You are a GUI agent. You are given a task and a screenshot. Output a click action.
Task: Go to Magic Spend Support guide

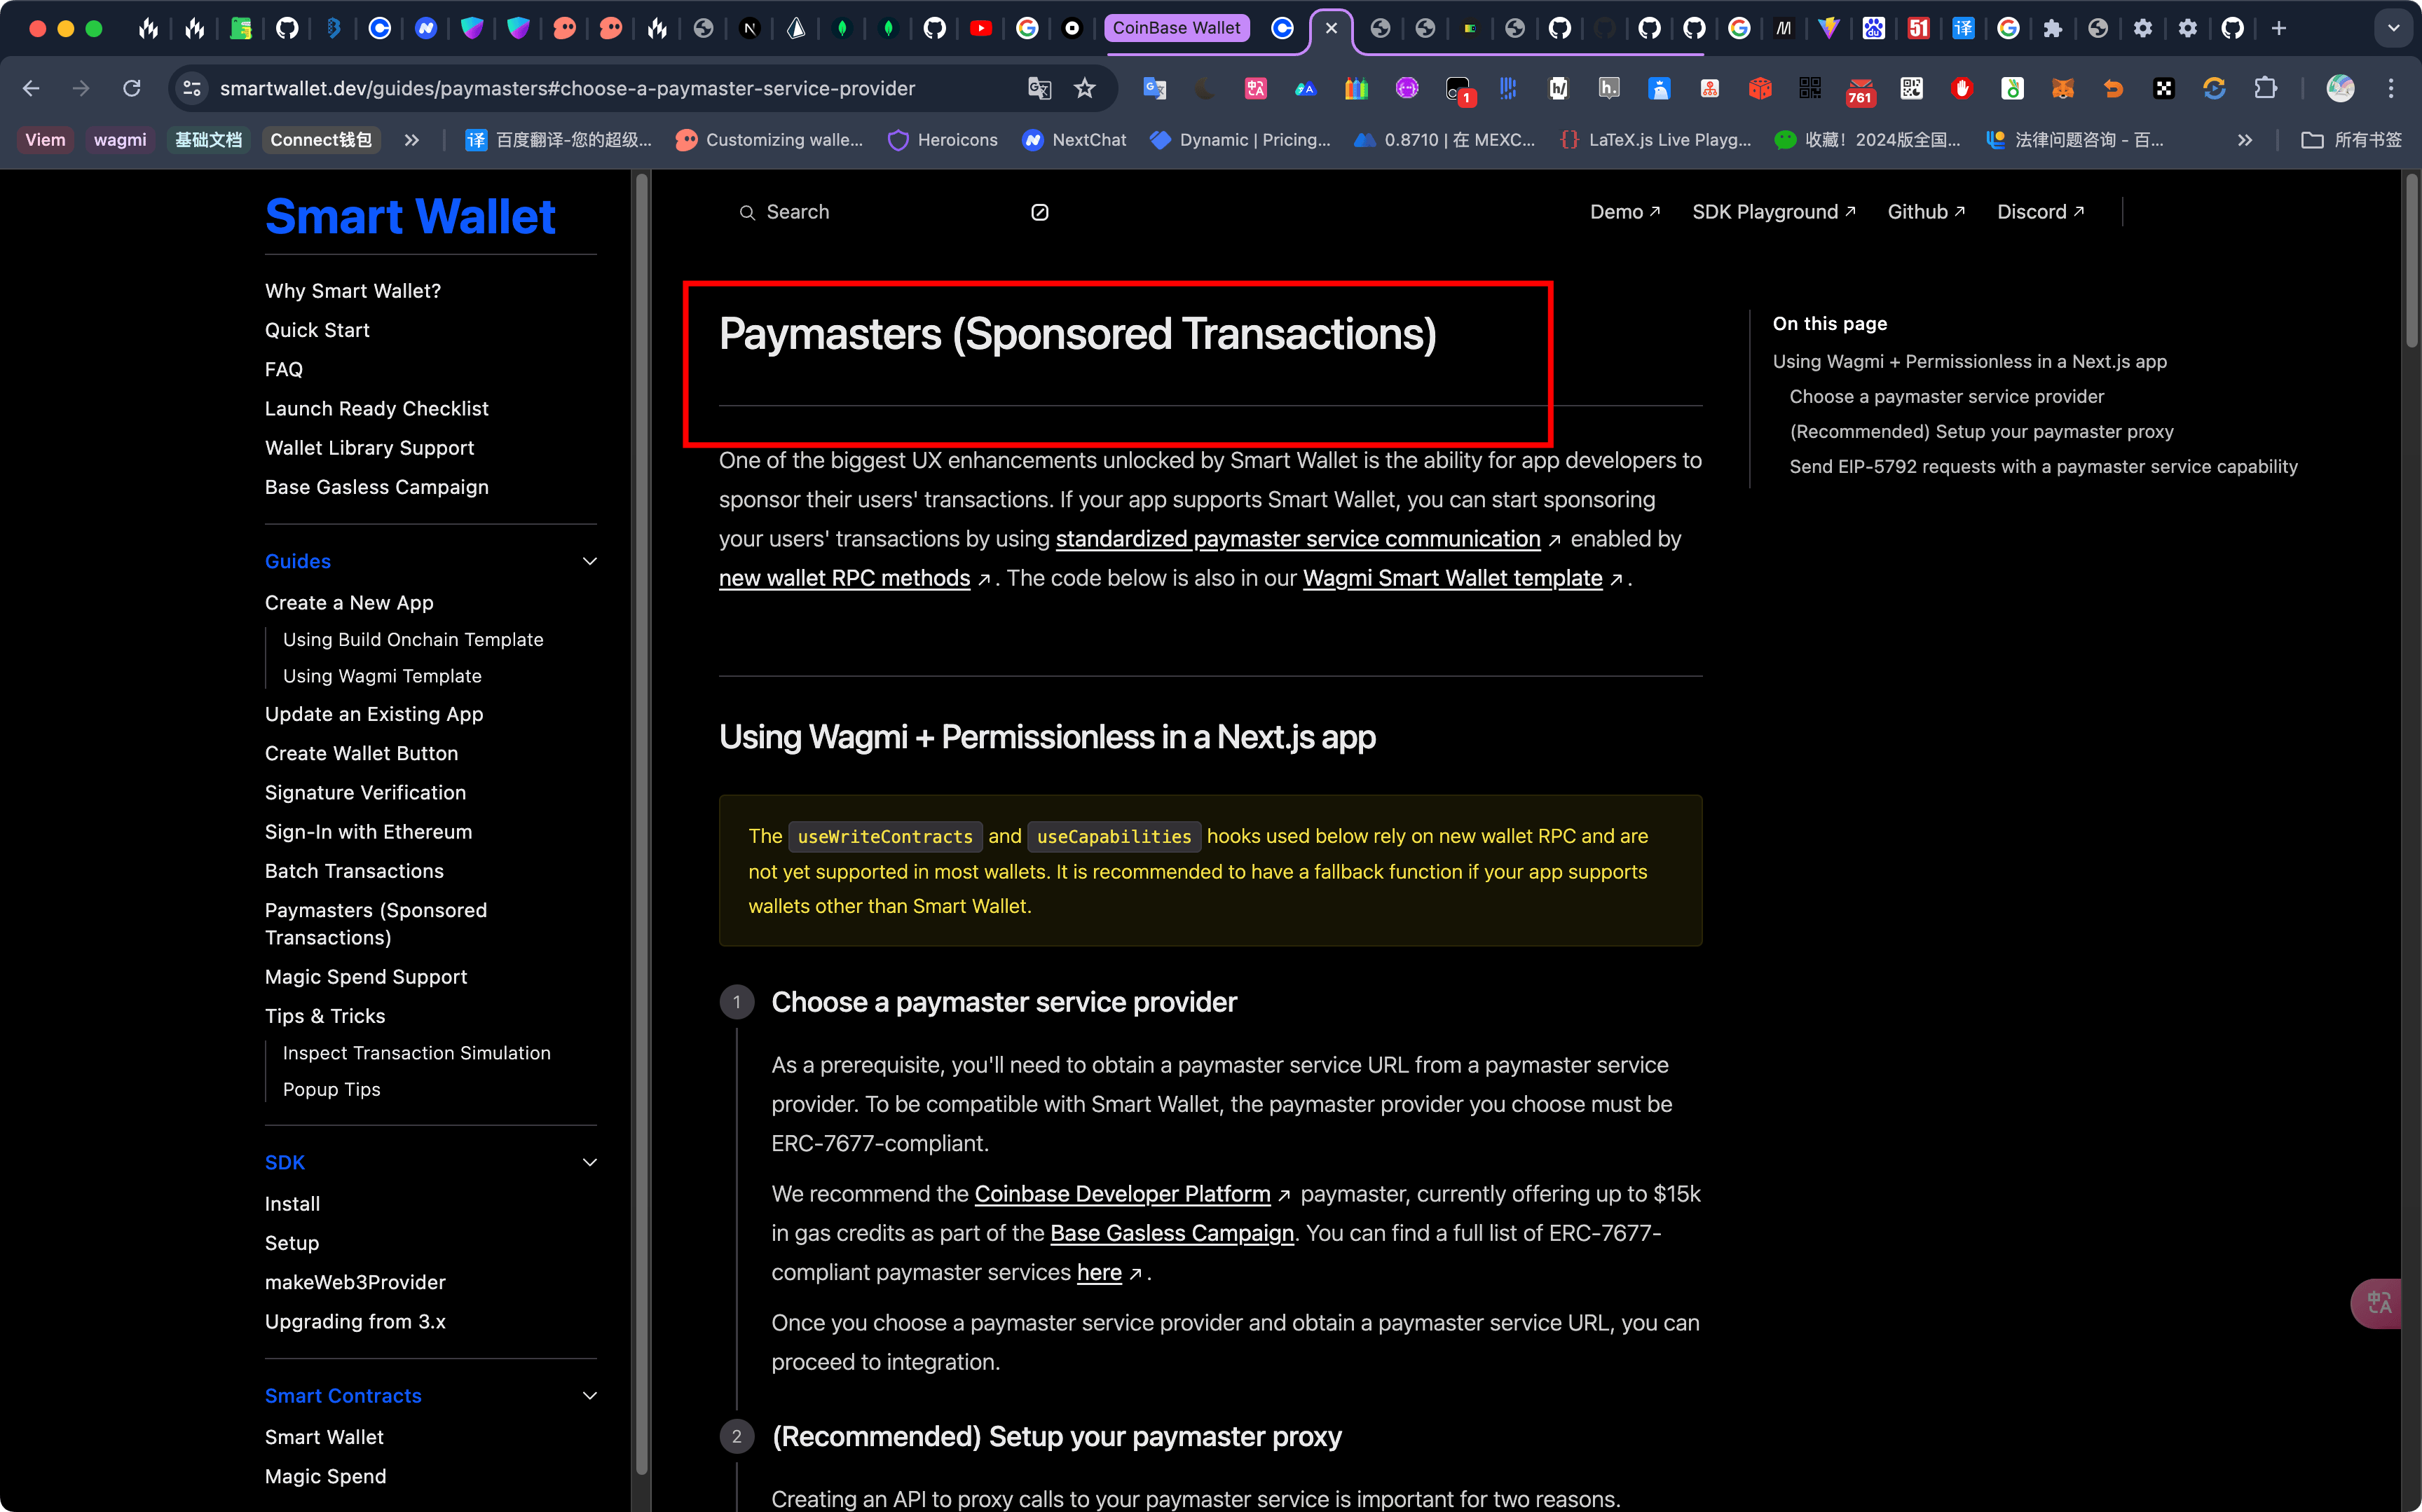coord(366,977)
